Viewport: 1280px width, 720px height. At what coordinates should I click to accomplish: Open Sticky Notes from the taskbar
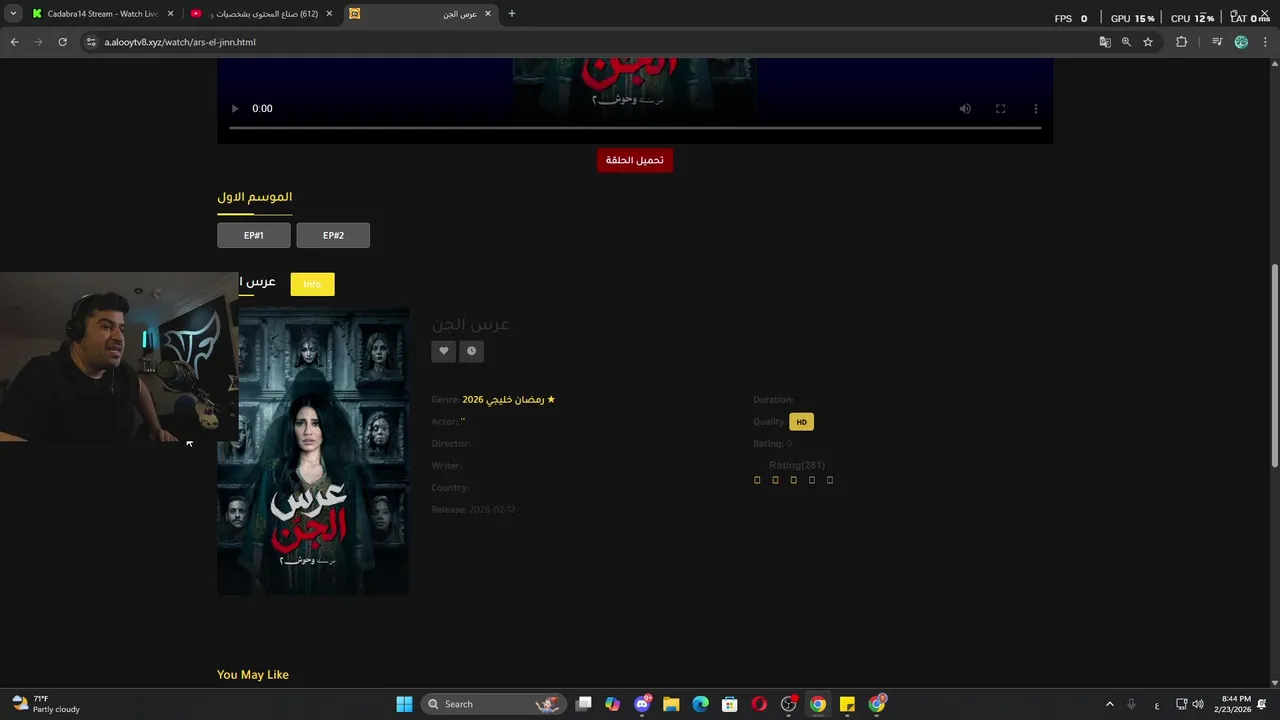coord(847,704)
